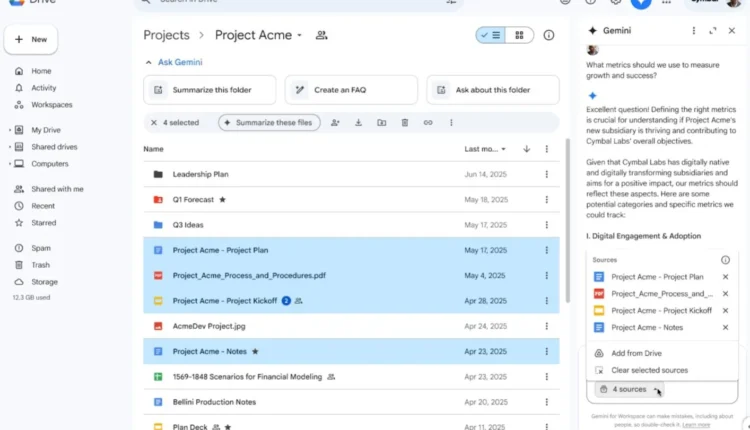Switch to grid layout view
Viewport: 750px width, 430px height.
(x=519, y=35)
